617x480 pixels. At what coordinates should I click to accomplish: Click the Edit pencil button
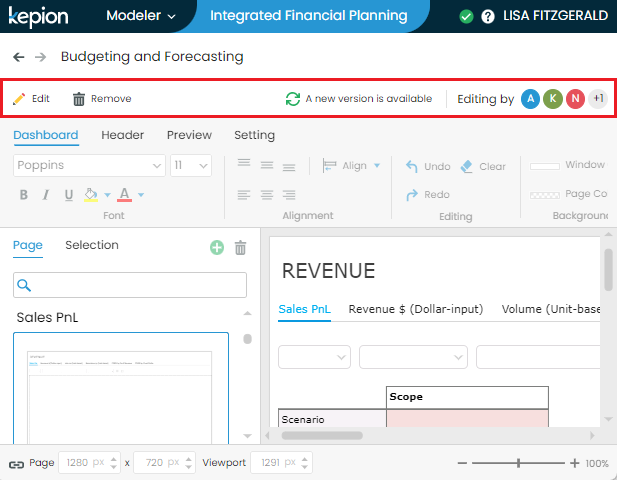(x=31, y=99)
